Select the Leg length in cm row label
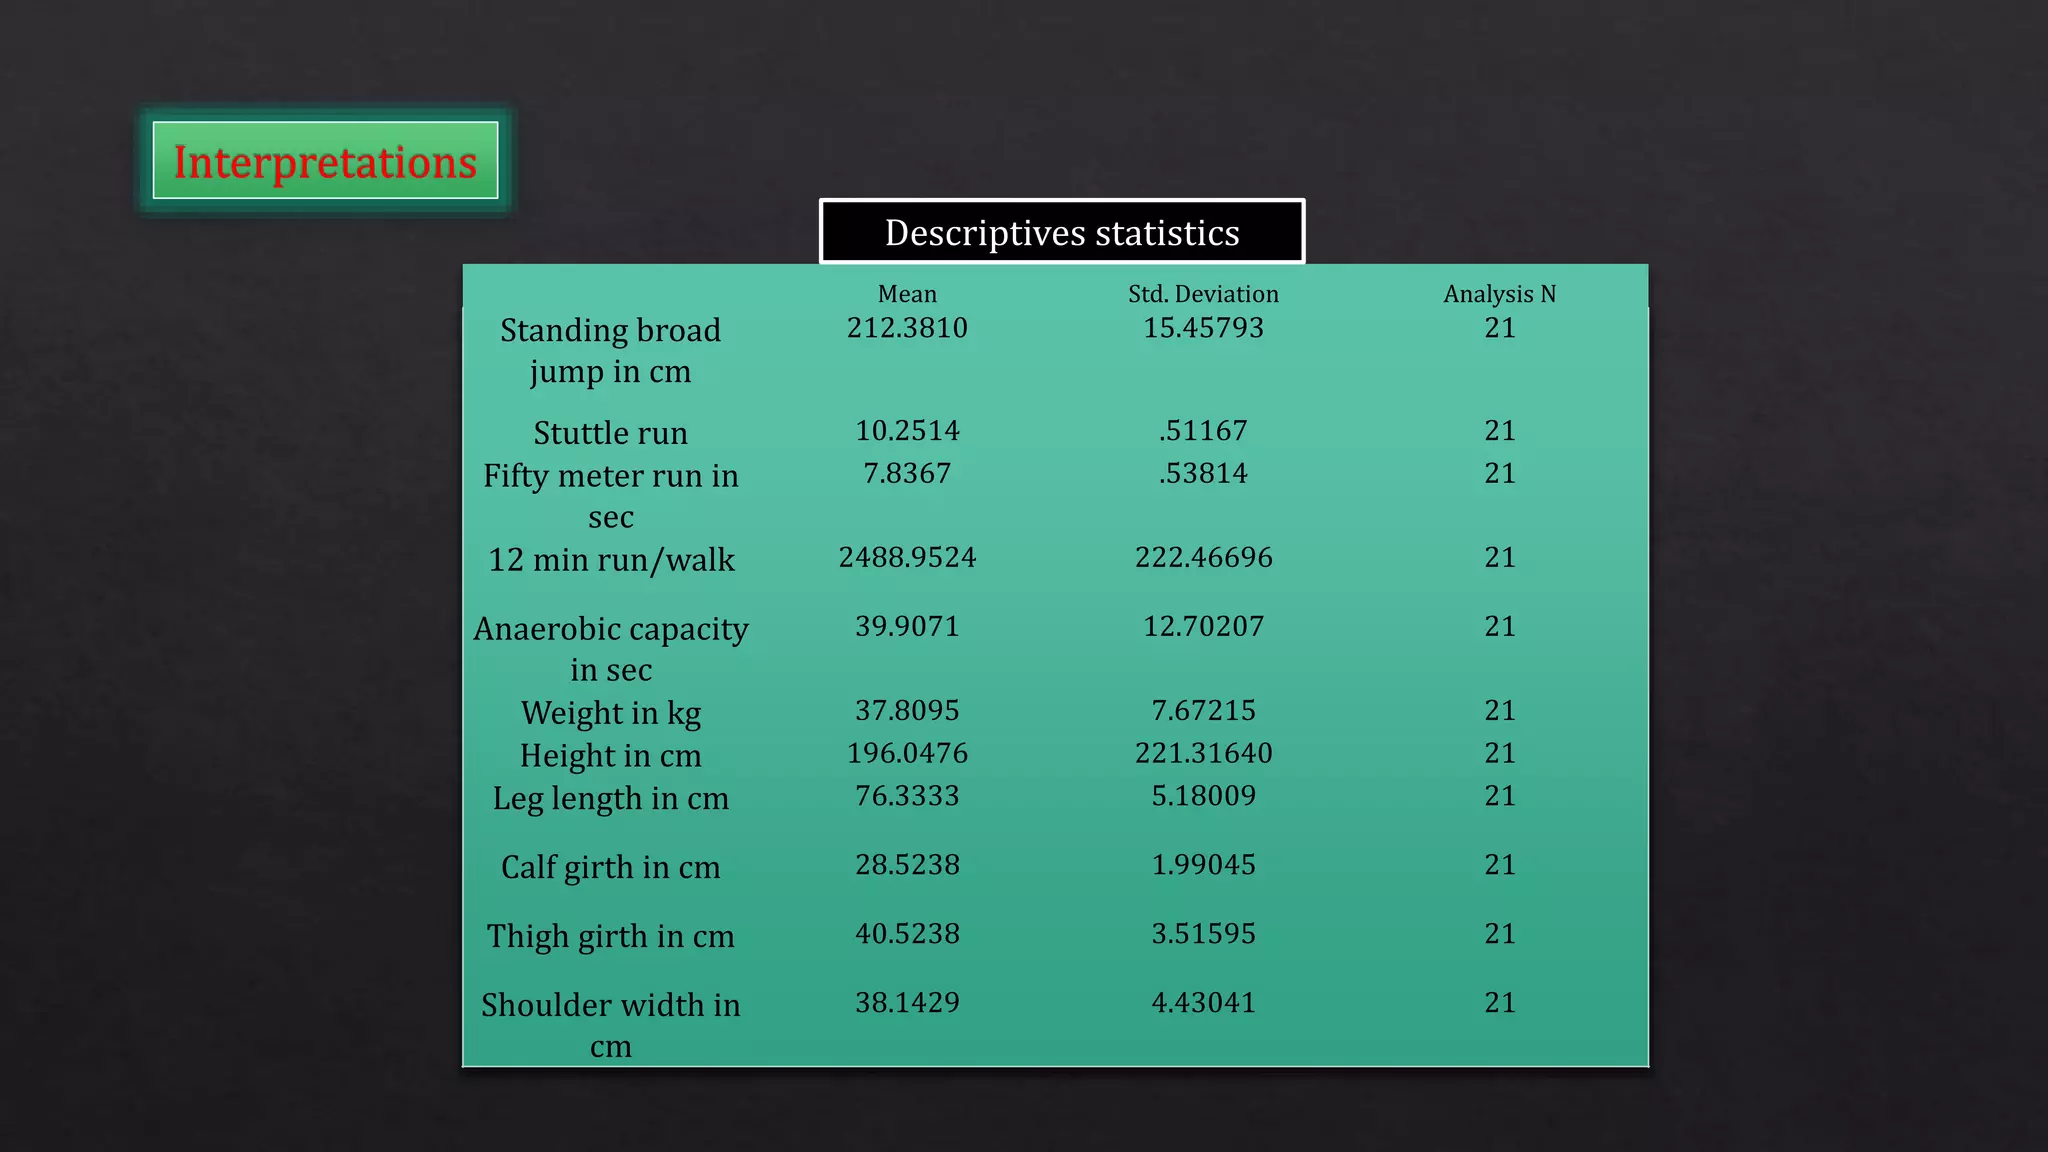The height and width of the screenshot is (1152, 2048). click(610, 799)
